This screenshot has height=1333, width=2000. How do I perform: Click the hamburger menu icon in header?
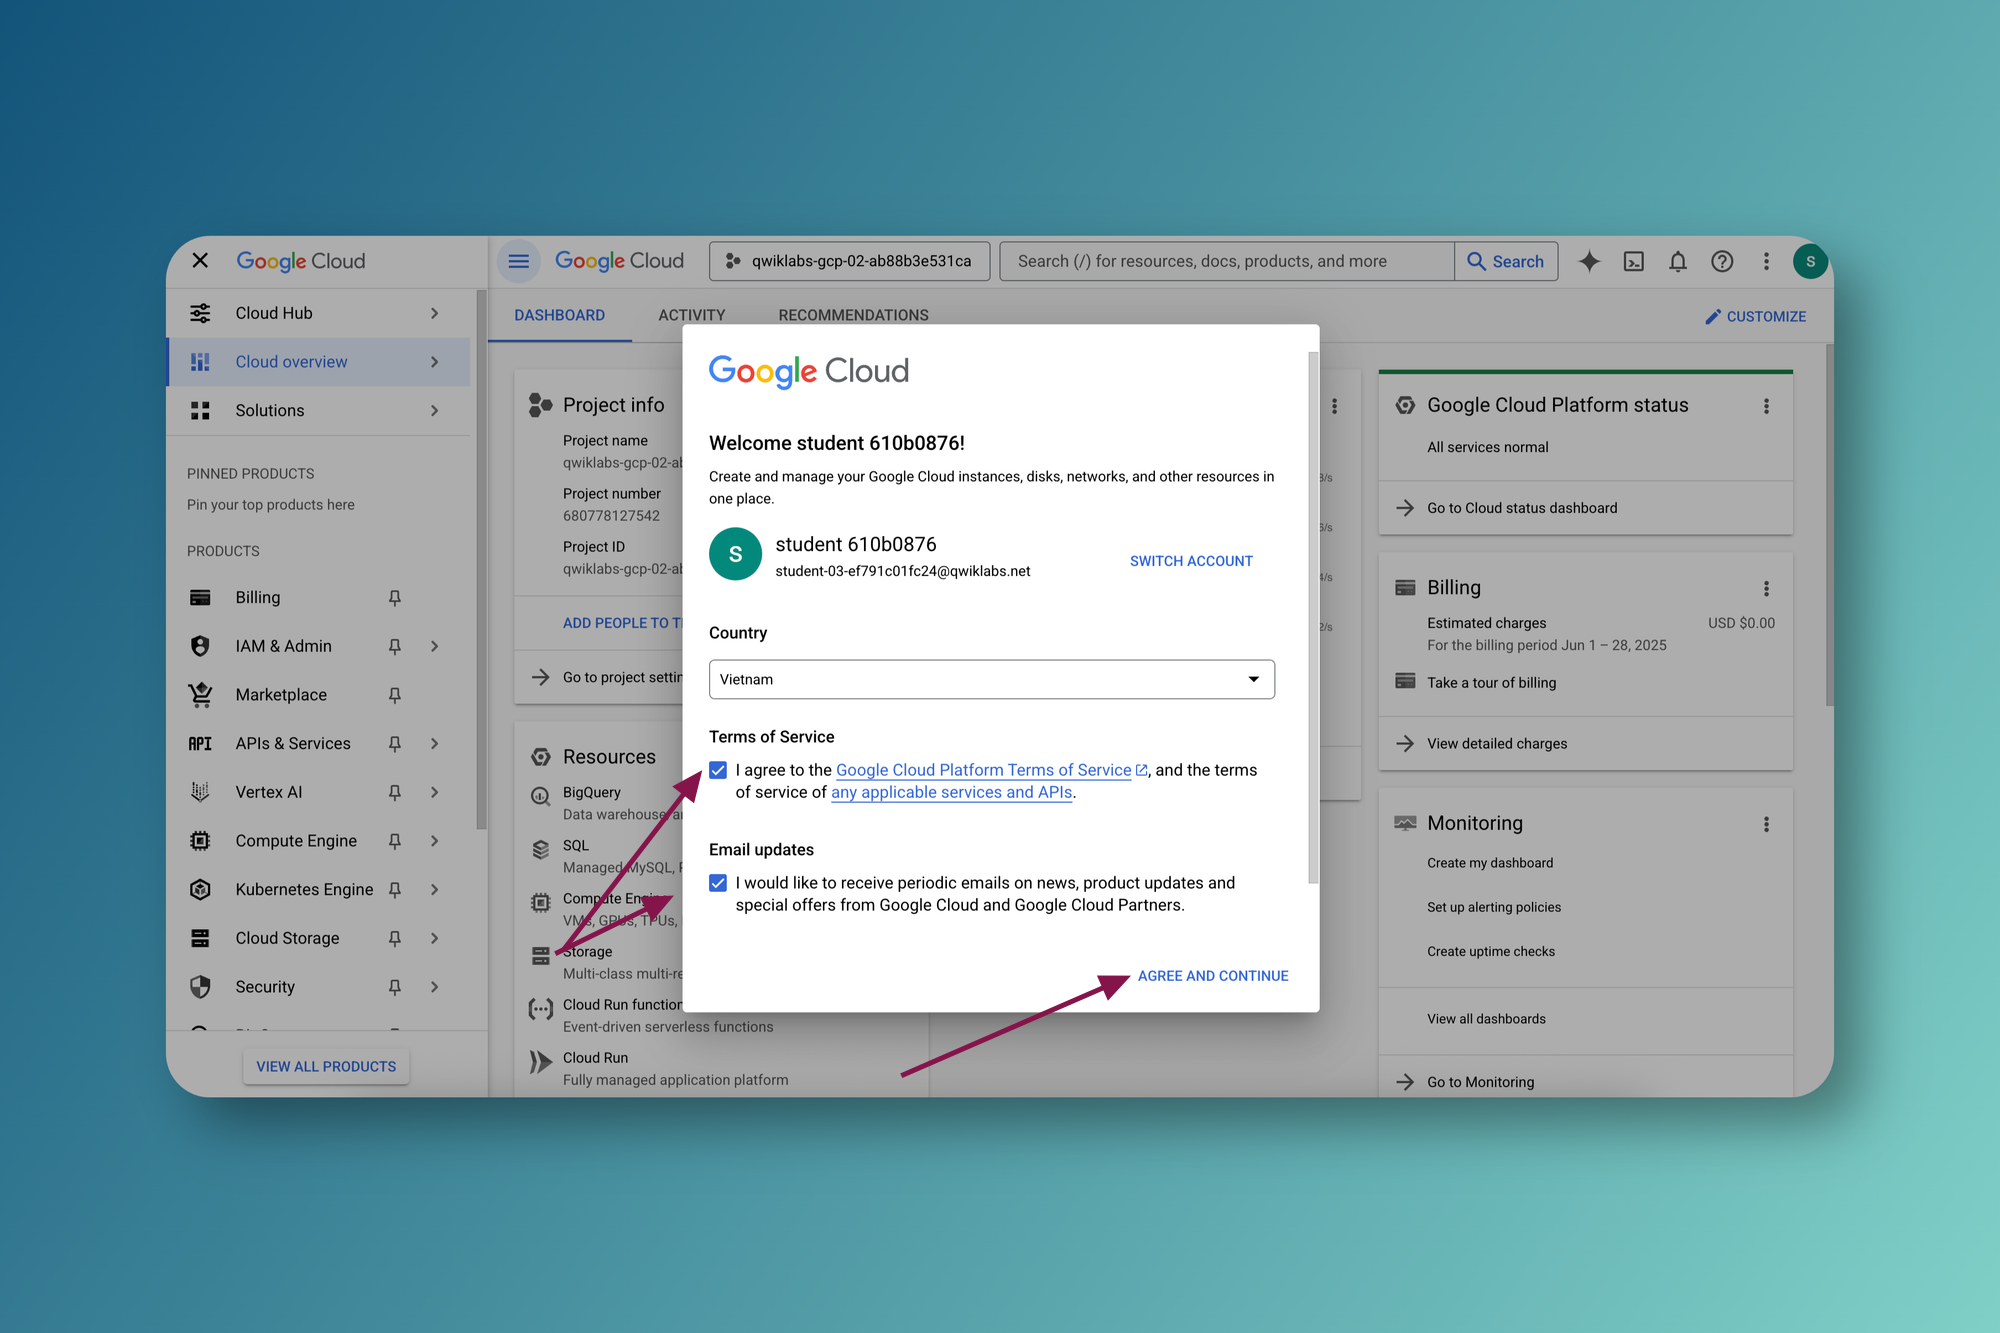pos(518,261)
